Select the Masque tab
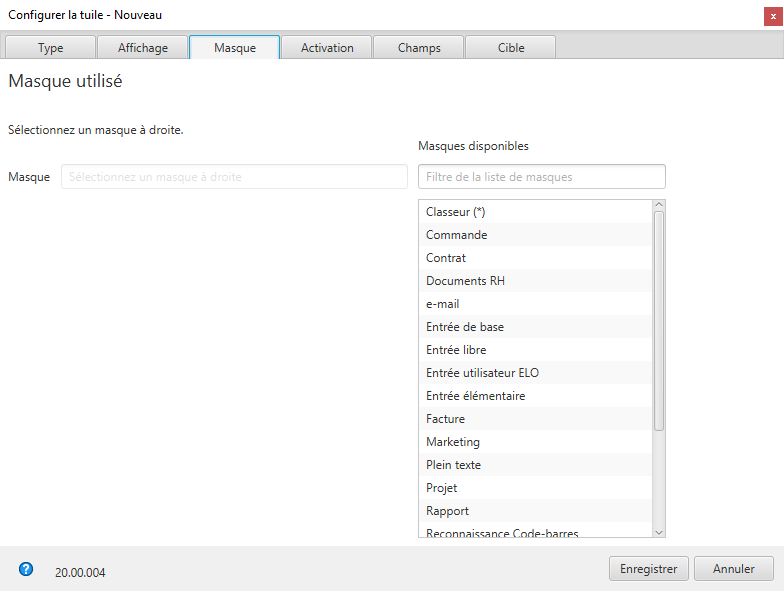Image resolution: width=784 pixels, height=591 pixels. click(x=234, y=48)
